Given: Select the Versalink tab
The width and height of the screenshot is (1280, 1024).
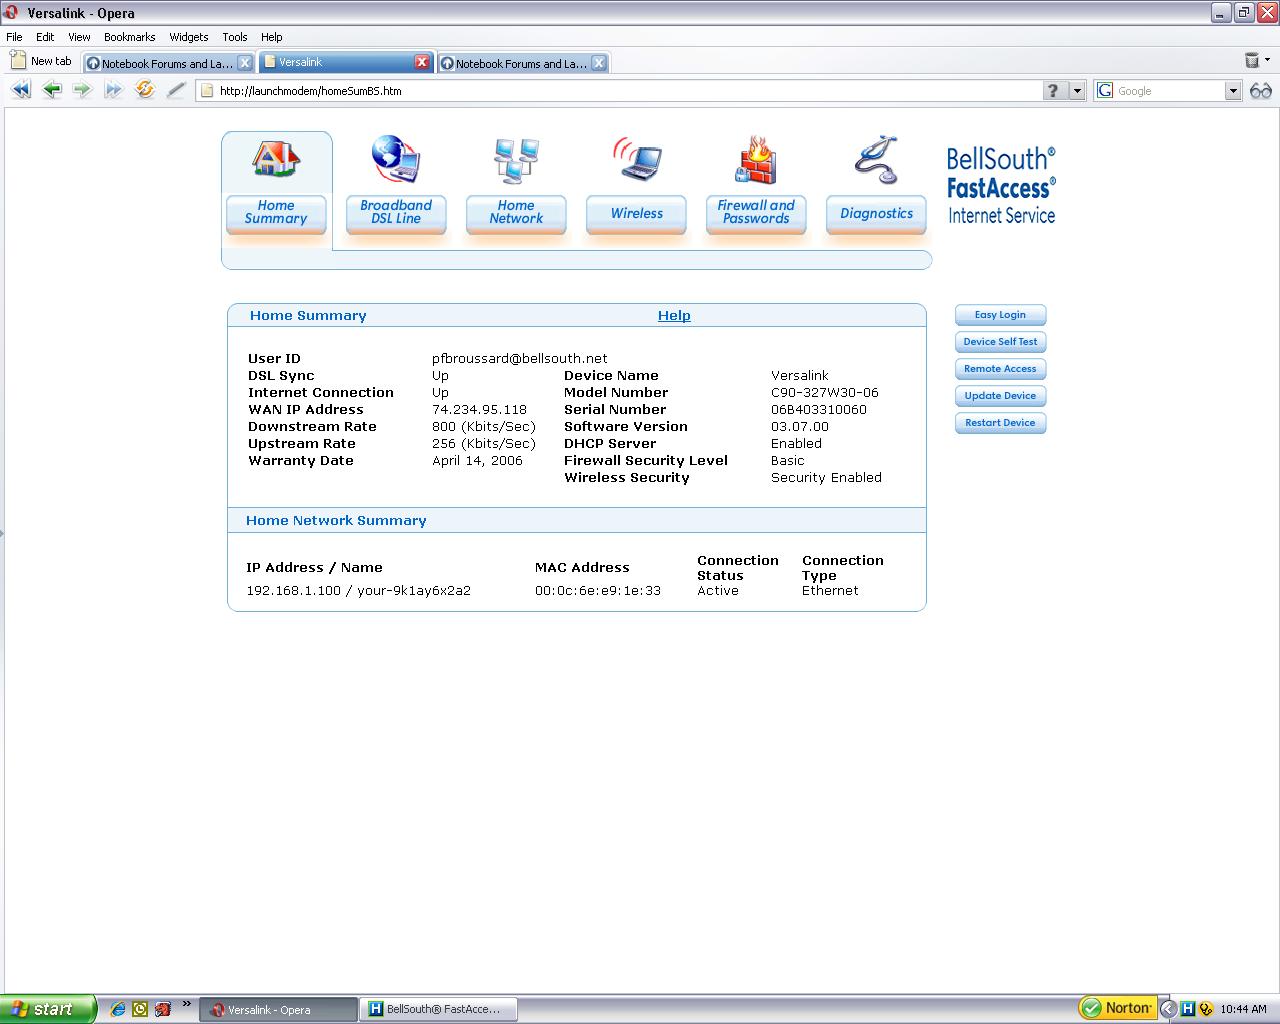Looking at the screenshot, I should pyautogui.click(x=346, y=62).
